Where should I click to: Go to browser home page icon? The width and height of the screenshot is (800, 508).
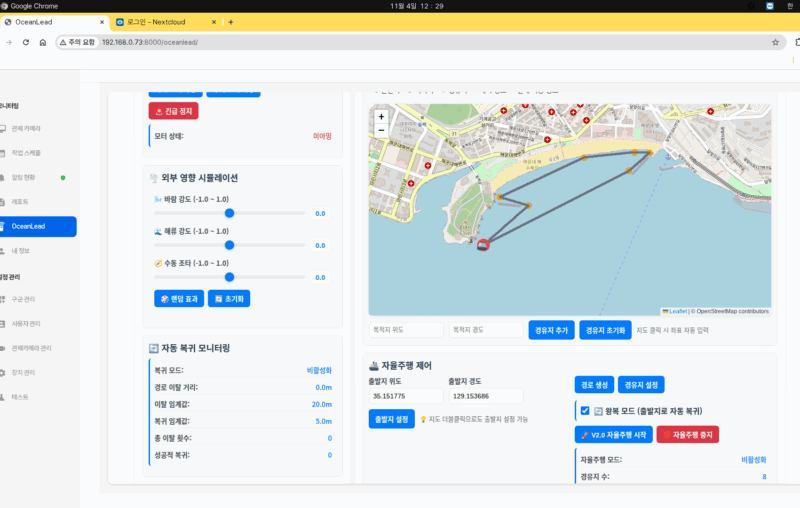pyautogui.click(x=43, y=42)
